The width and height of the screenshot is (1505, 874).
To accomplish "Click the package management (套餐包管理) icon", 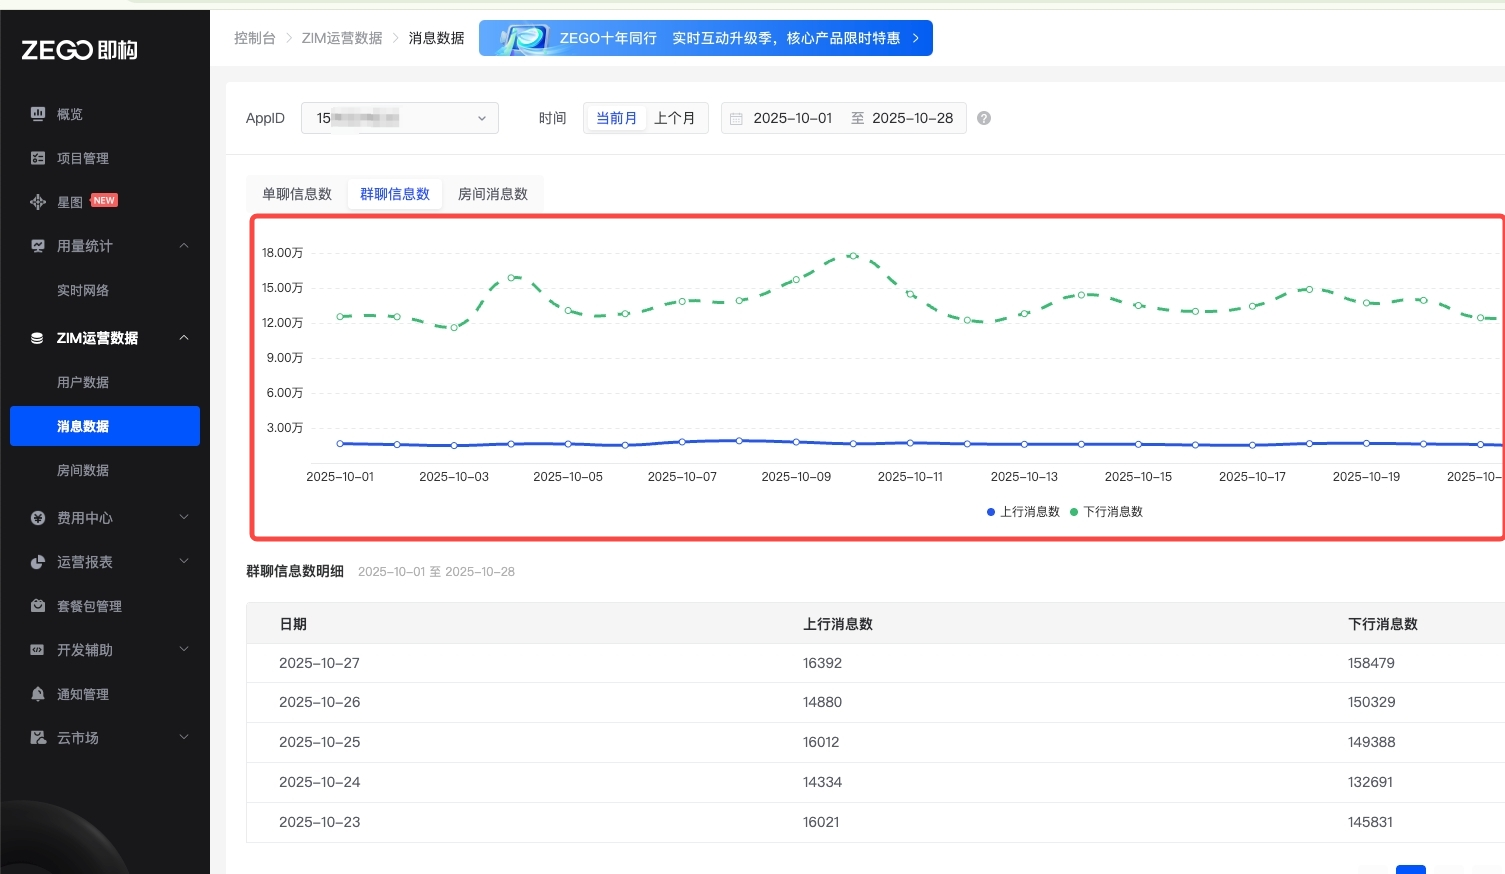I will click(38, 606).
